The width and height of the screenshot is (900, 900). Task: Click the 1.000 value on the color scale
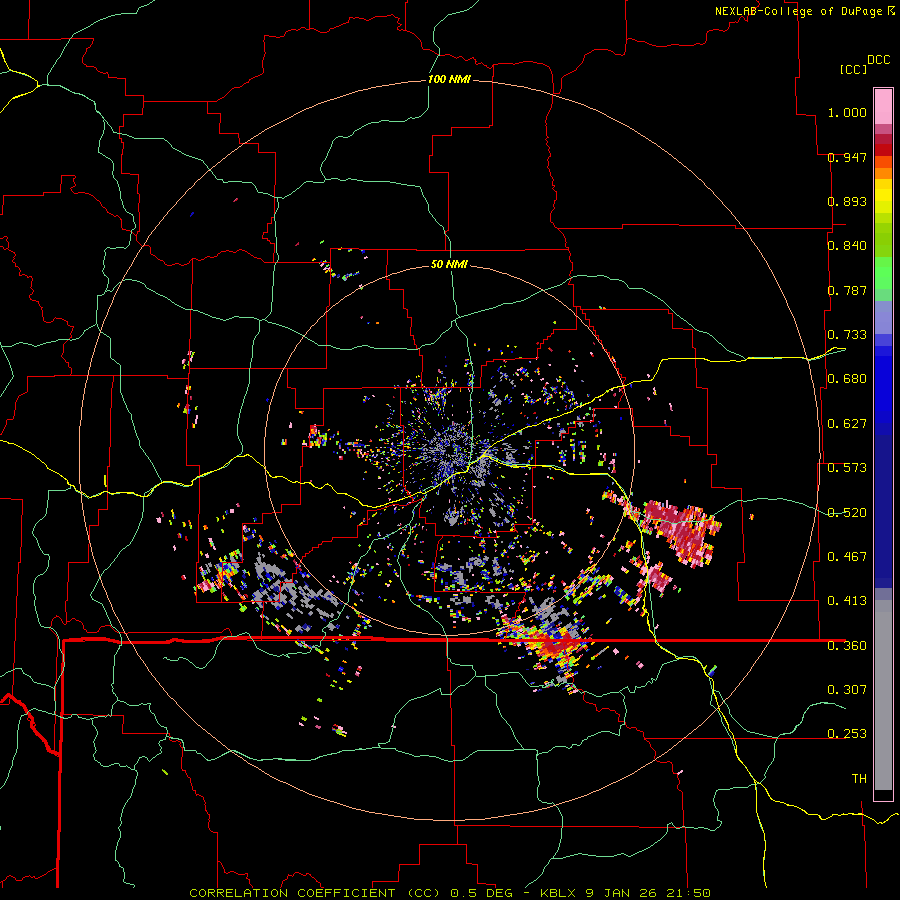click(x=847, y=112)
